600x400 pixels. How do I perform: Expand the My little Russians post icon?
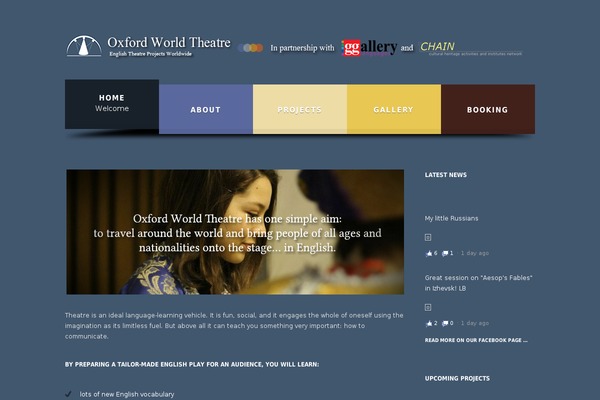click(428, 237)
